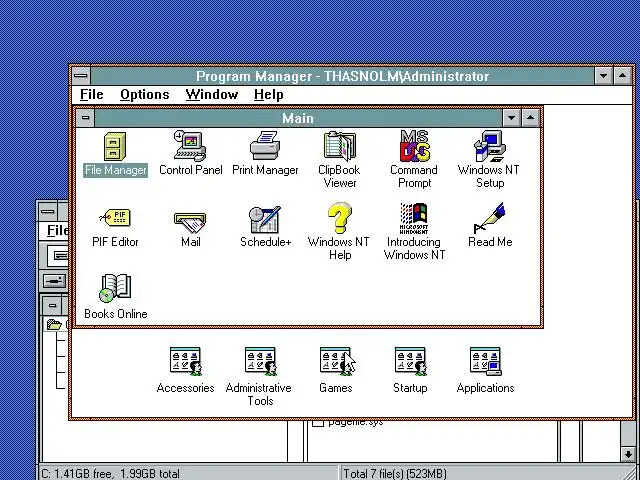640x480 pixels.
Task: Minimize the Program Manager window
Action: coord(603,76)
